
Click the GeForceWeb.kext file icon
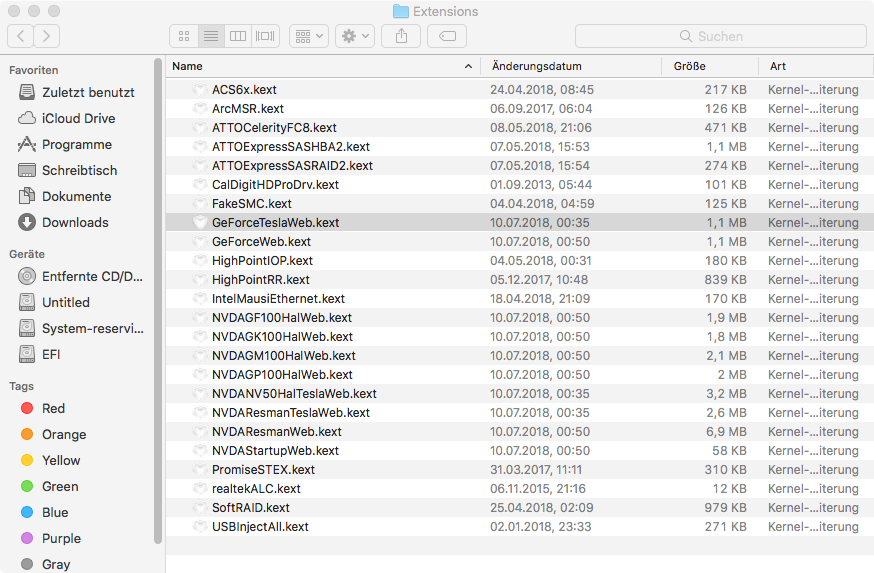(200, 241)
